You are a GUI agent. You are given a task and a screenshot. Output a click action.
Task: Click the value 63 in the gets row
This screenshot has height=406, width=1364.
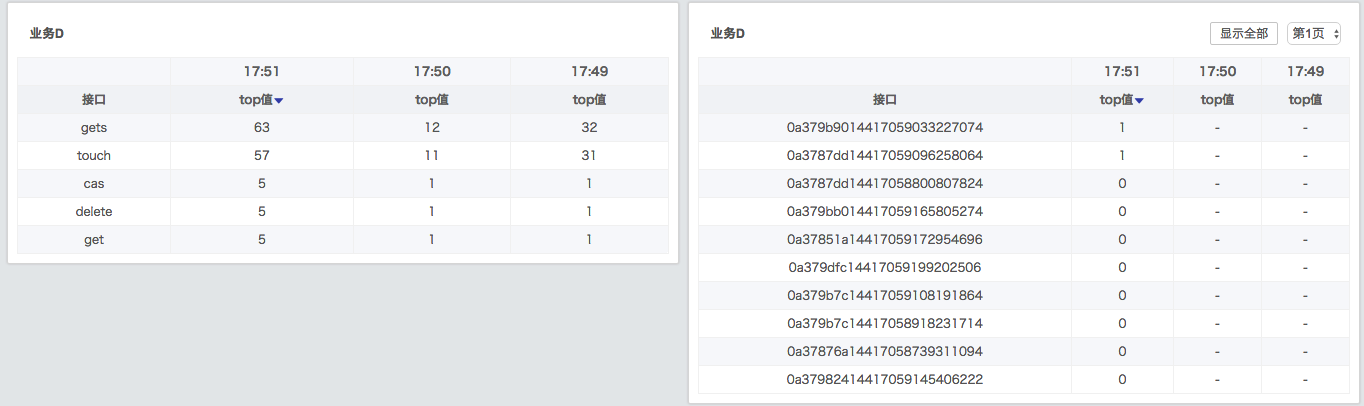(262, 127)
